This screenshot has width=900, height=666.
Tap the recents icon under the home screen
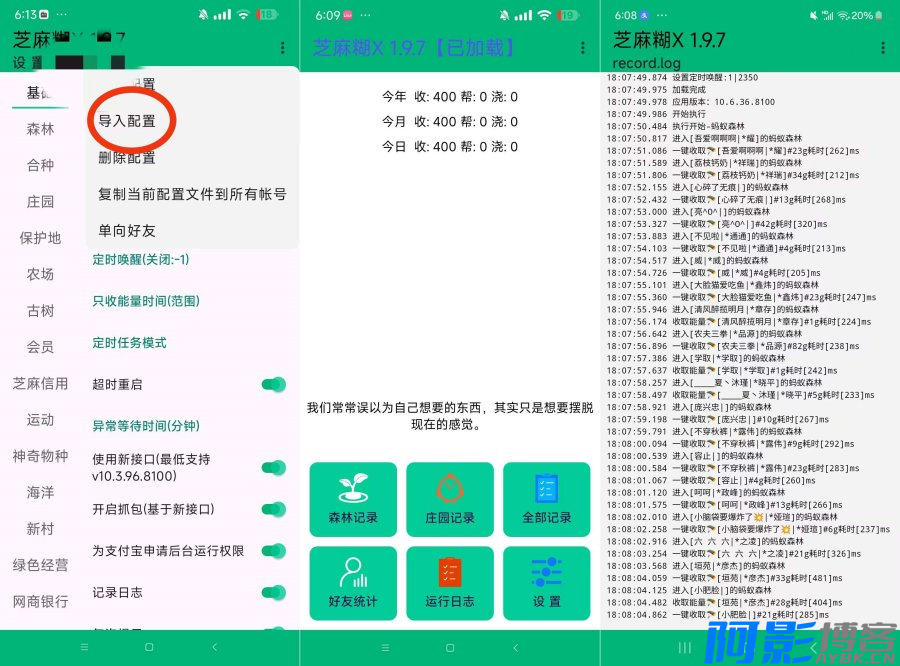[385, 648]
